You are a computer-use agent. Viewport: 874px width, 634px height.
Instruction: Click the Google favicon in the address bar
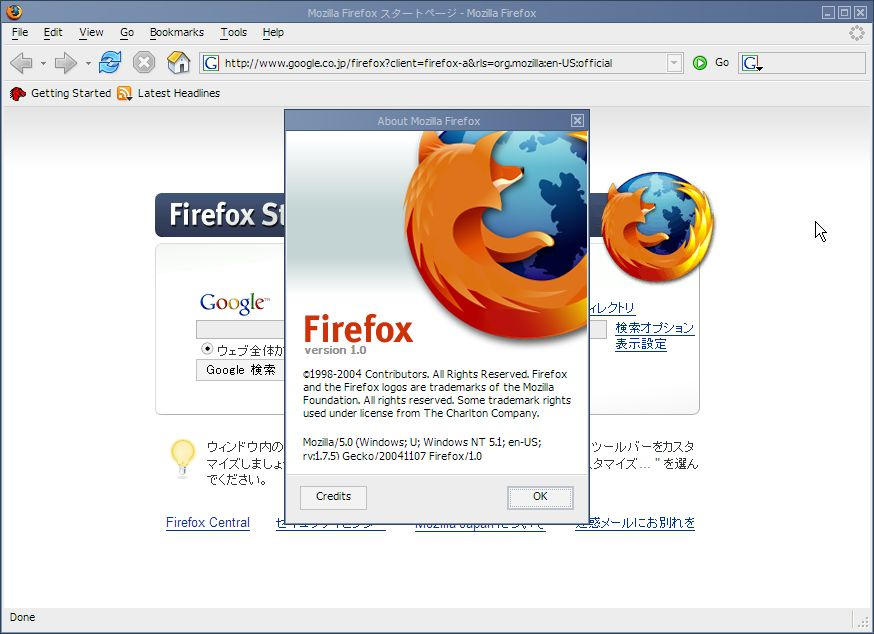click(x=211, y=63)
